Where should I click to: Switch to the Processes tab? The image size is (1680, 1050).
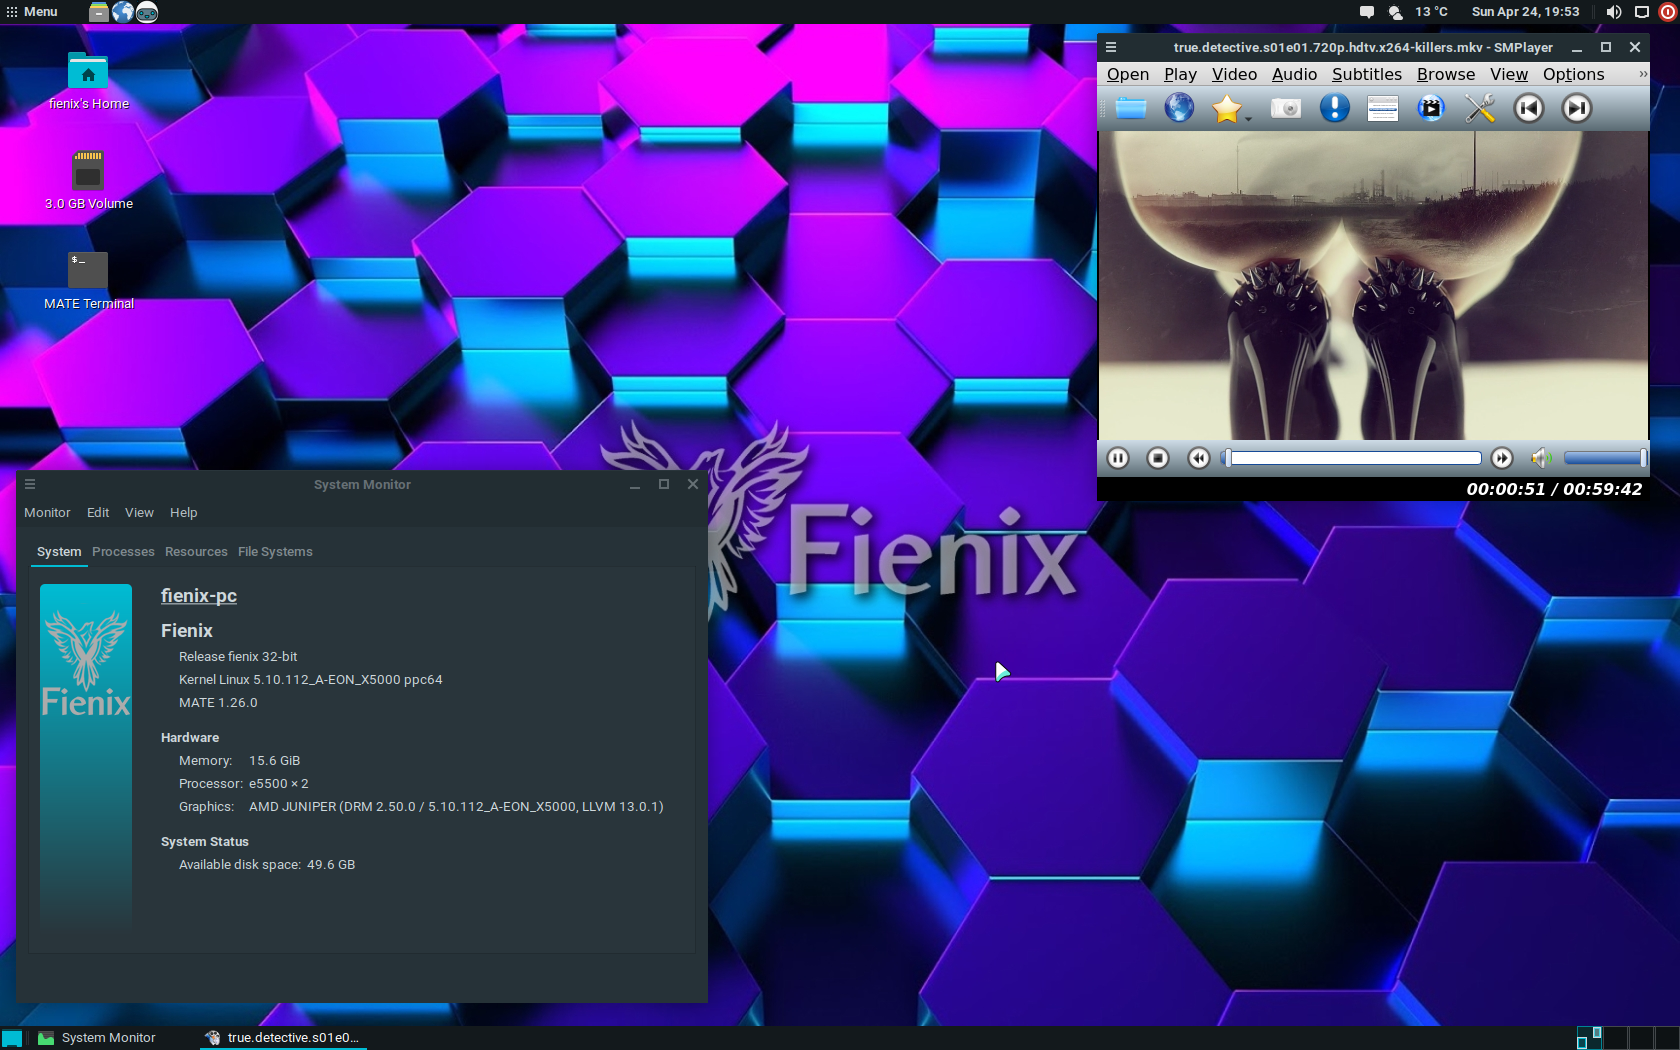[x=123, y=552]
